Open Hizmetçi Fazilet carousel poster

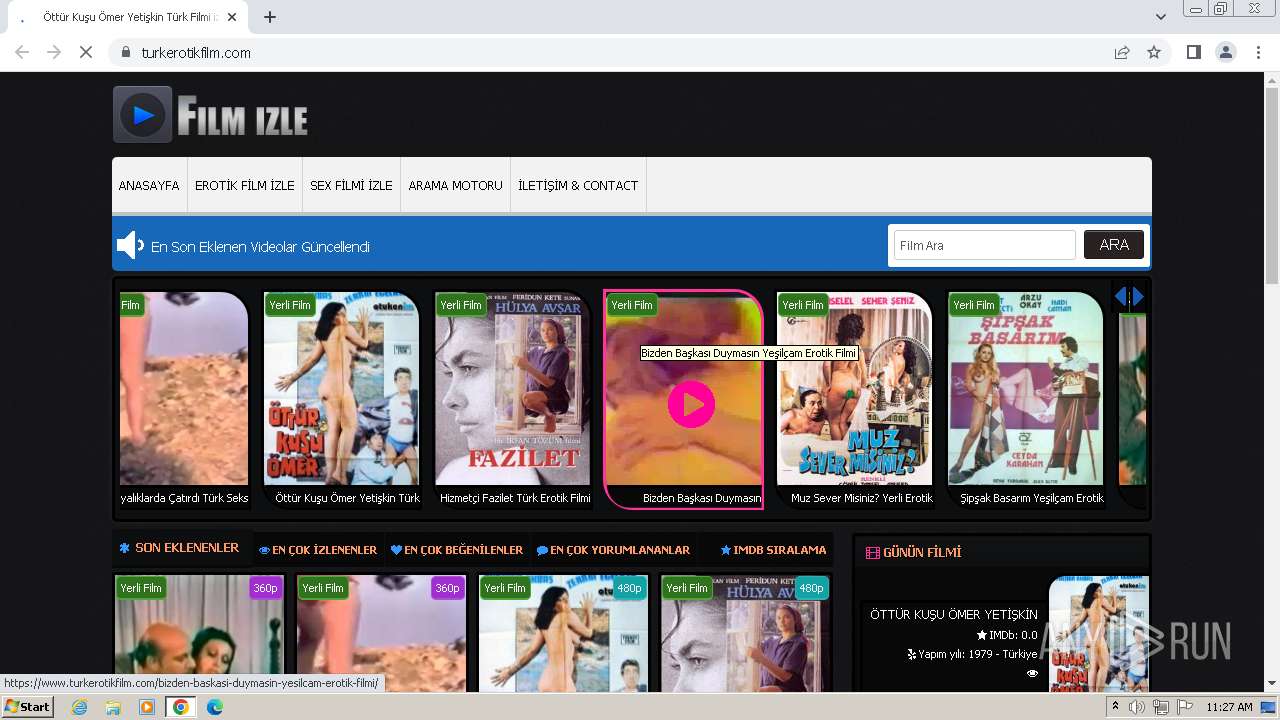[x=513, y=389]
